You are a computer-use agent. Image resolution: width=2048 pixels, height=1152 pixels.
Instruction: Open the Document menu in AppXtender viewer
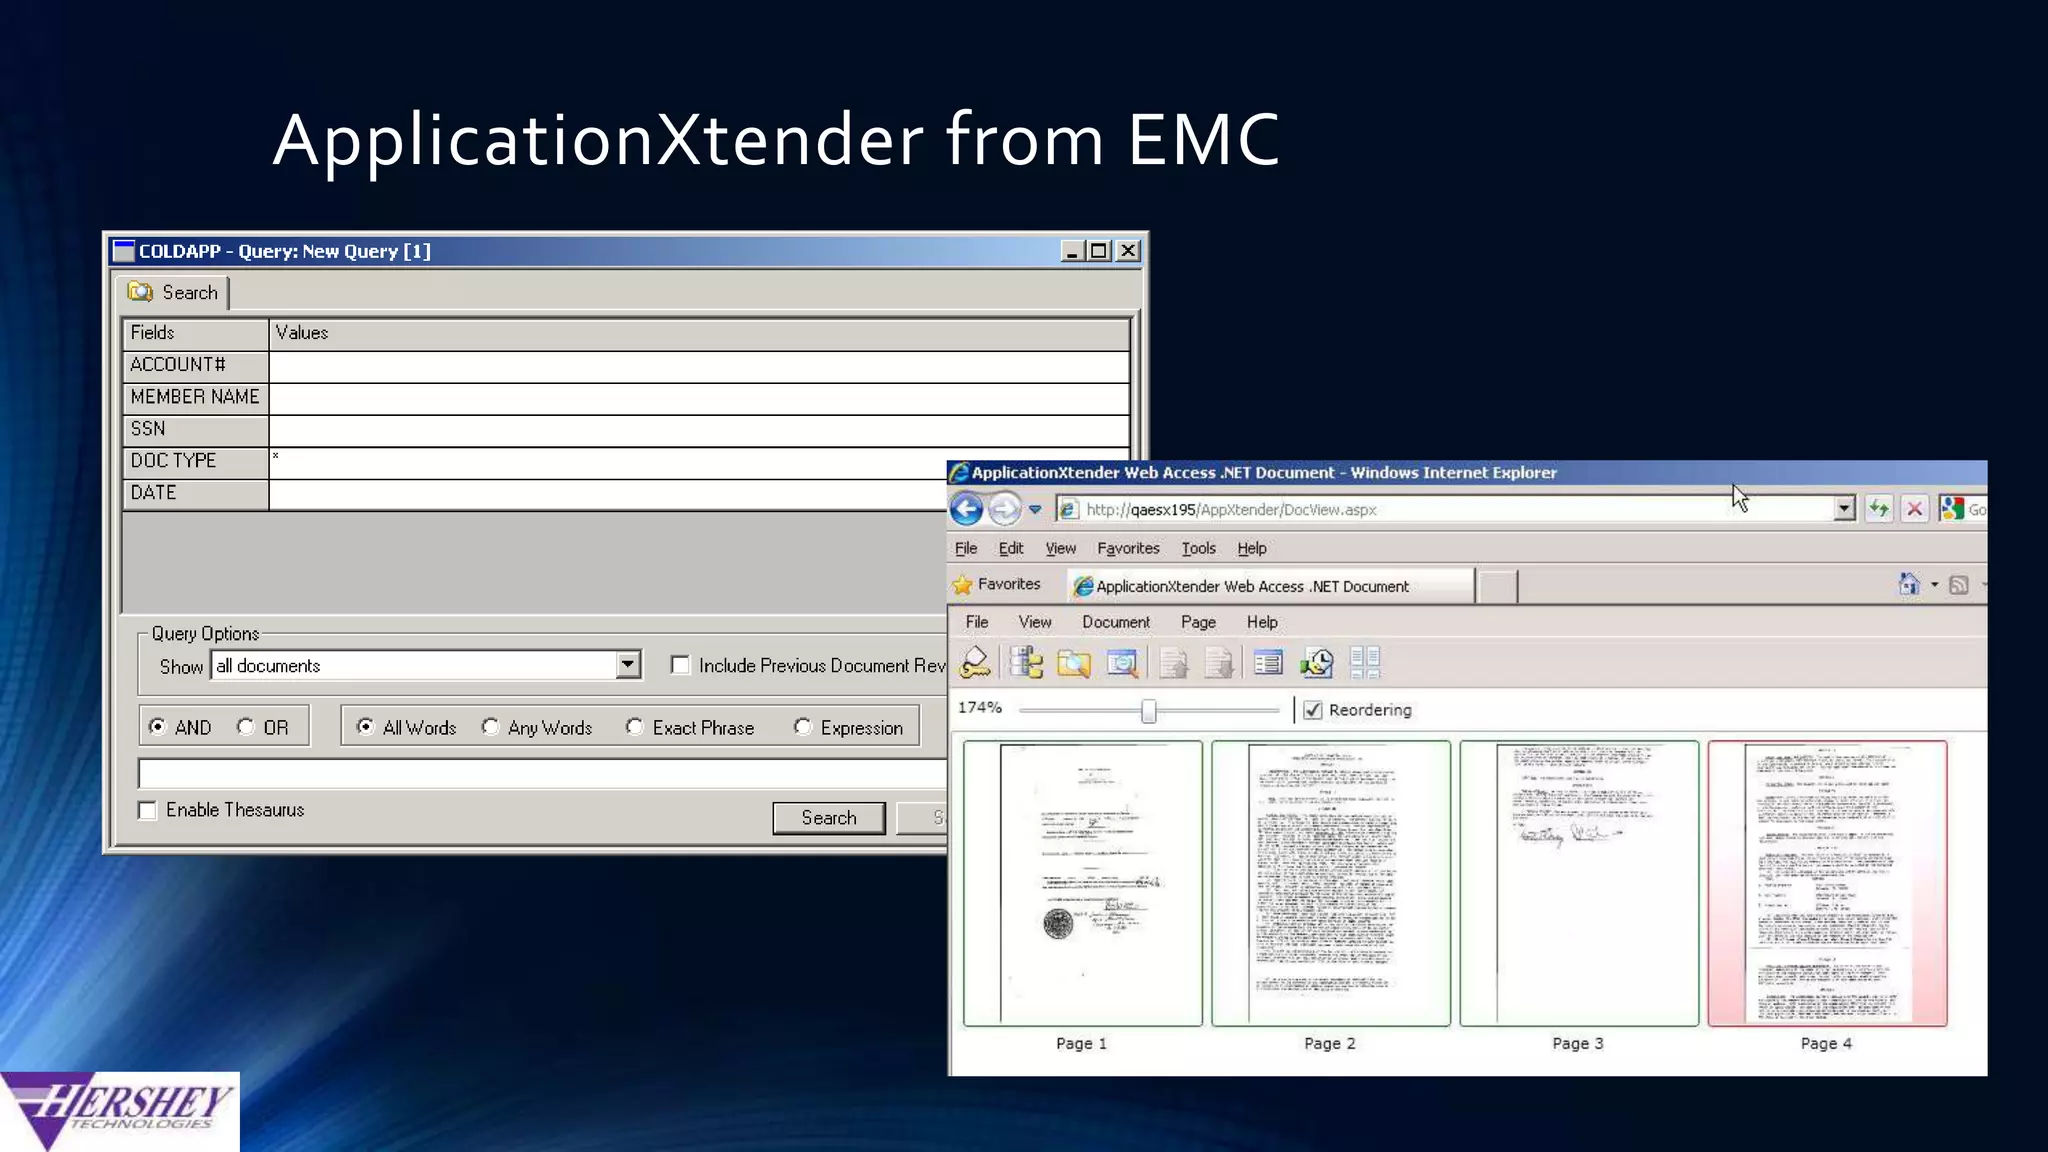tap(1116, 622)
